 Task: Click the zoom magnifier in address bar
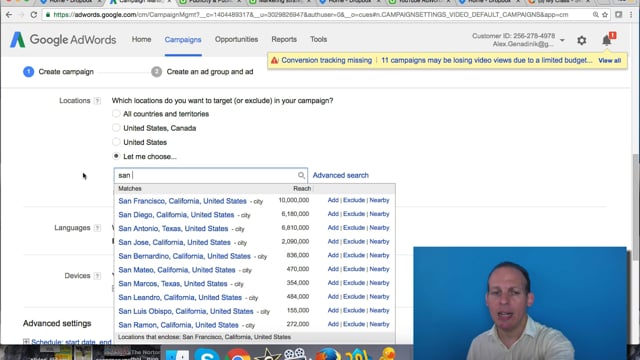[596, 15]
